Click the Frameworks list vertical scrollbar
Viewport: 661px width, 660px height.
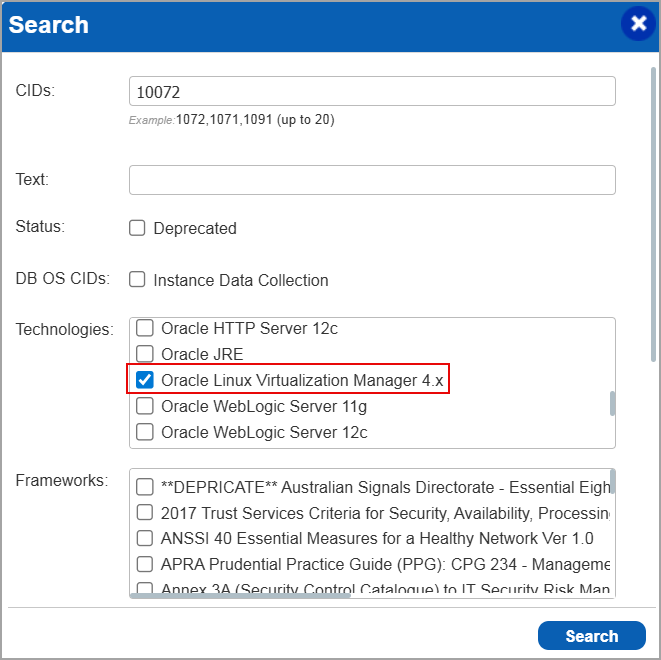(x=612, y=482)
